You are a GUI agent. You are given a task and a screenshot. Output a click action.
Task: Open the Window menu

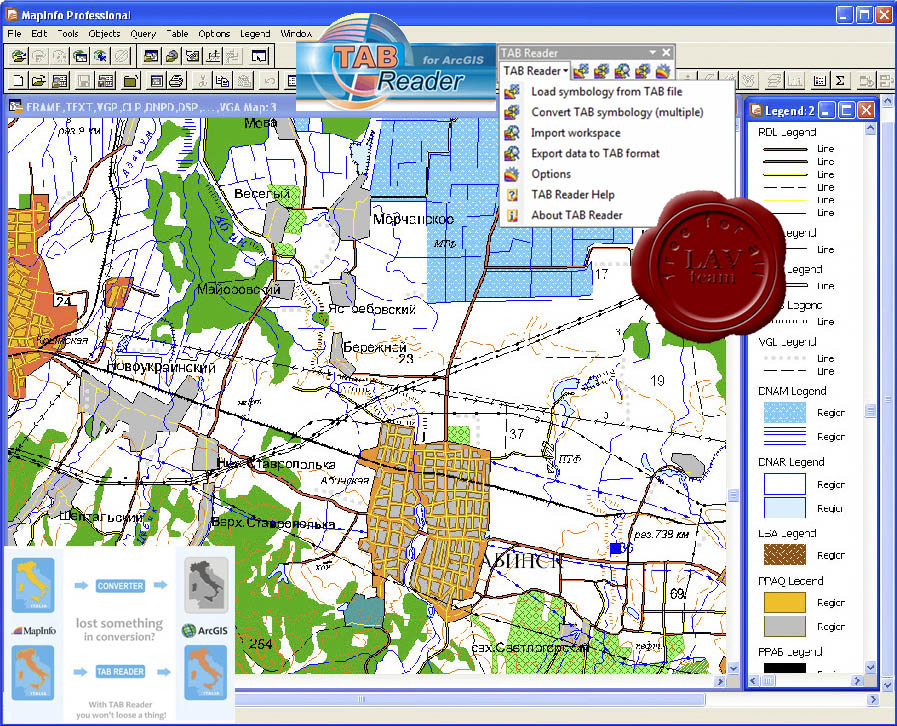point(296,34)
